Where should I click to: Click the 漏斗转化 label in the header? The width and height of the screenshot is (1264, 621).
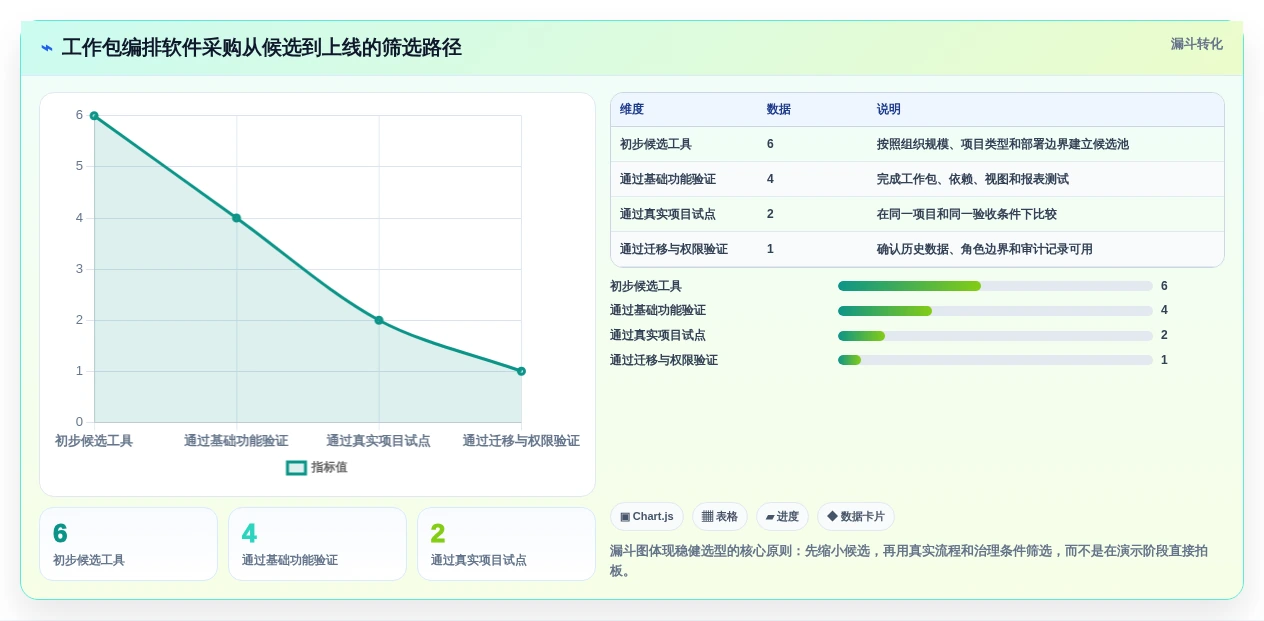coord(1196,44)
